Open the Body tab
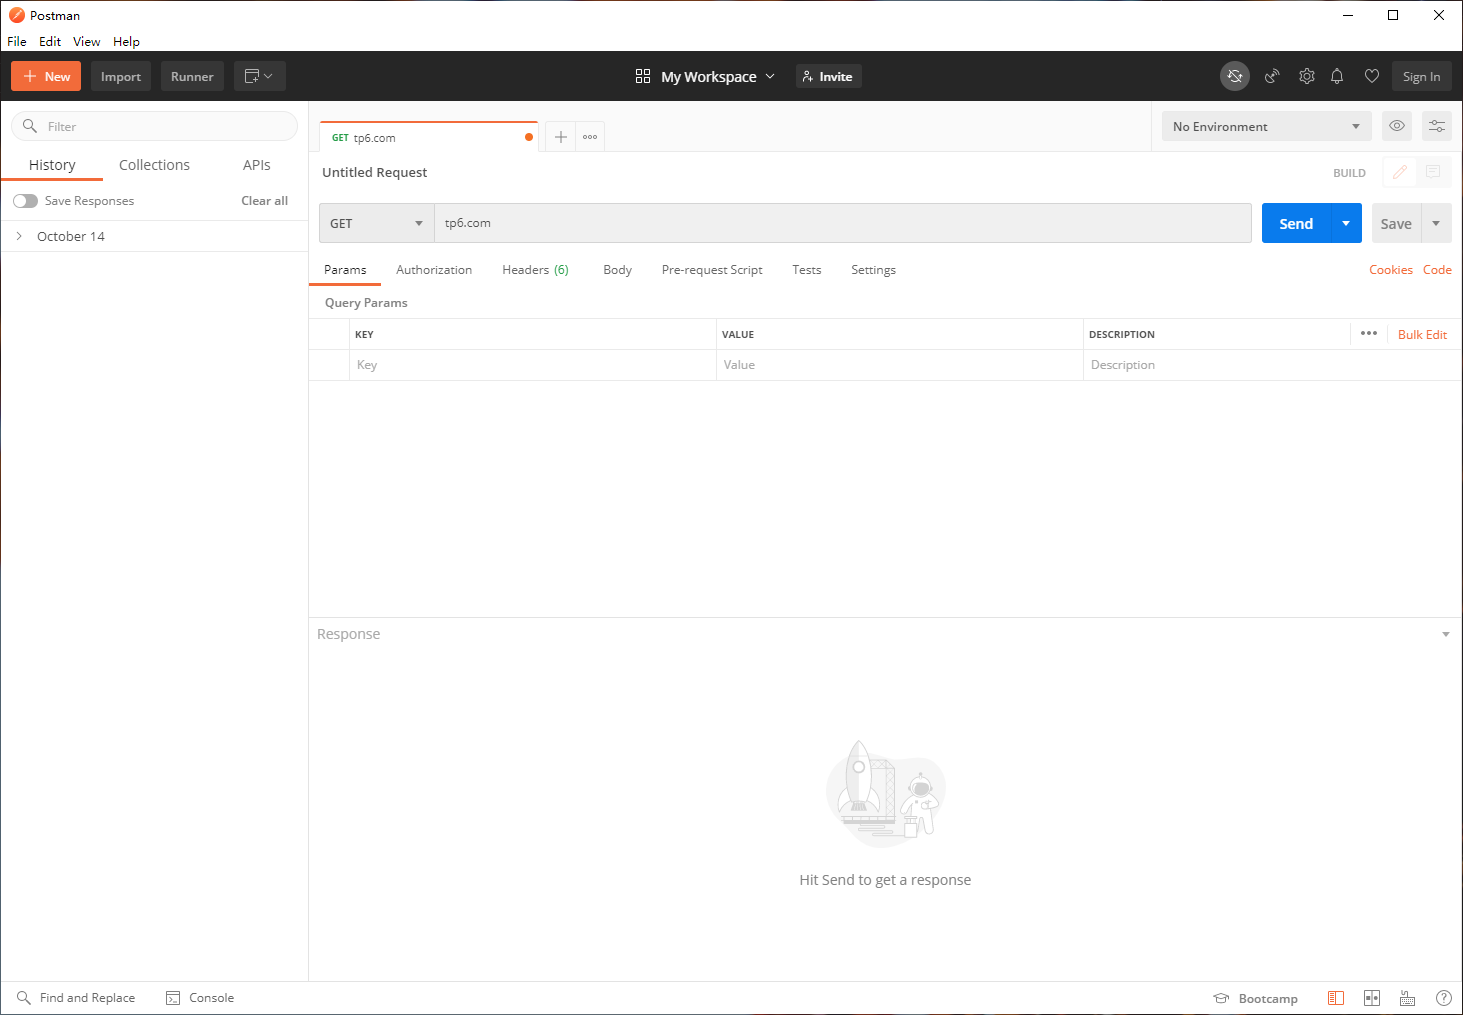The width and height of the screenshot is (1463, 1015). pos(617,270)
